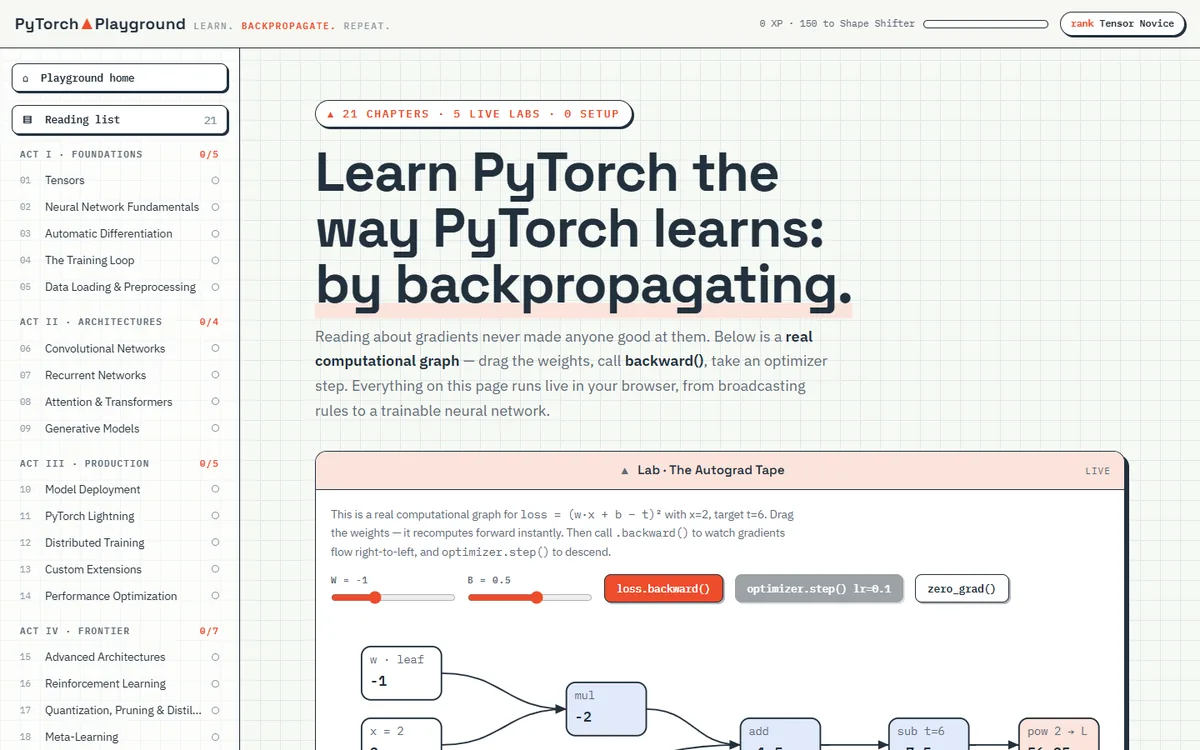This screenshot has height=750, width=1200.
Task: Open Automatic Differentiation chapter
Action: point(119,234)
